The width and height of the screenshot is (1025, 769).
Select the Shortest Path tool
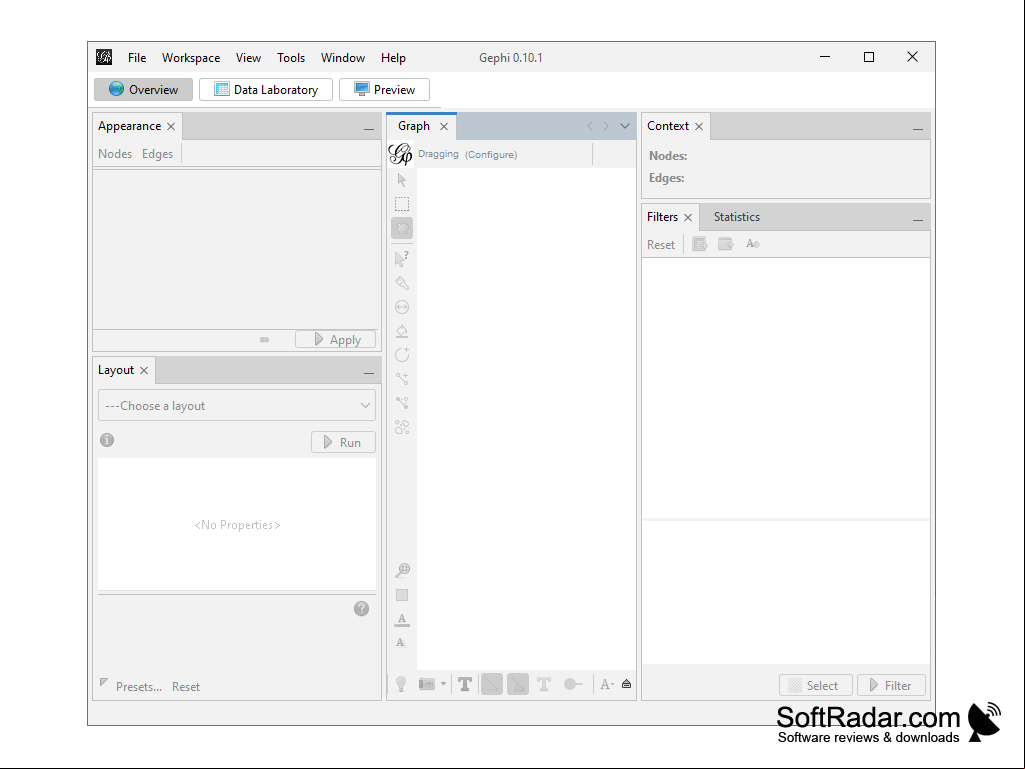pyautogui.click(x=402, y=403)
